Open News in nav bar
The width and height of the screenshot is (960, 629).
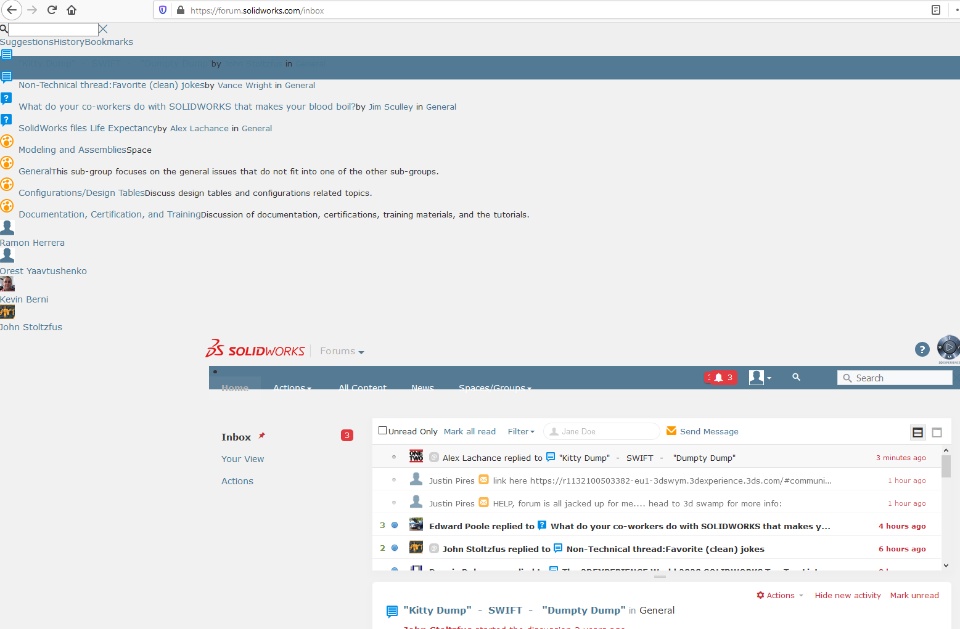tap(422, 387)
